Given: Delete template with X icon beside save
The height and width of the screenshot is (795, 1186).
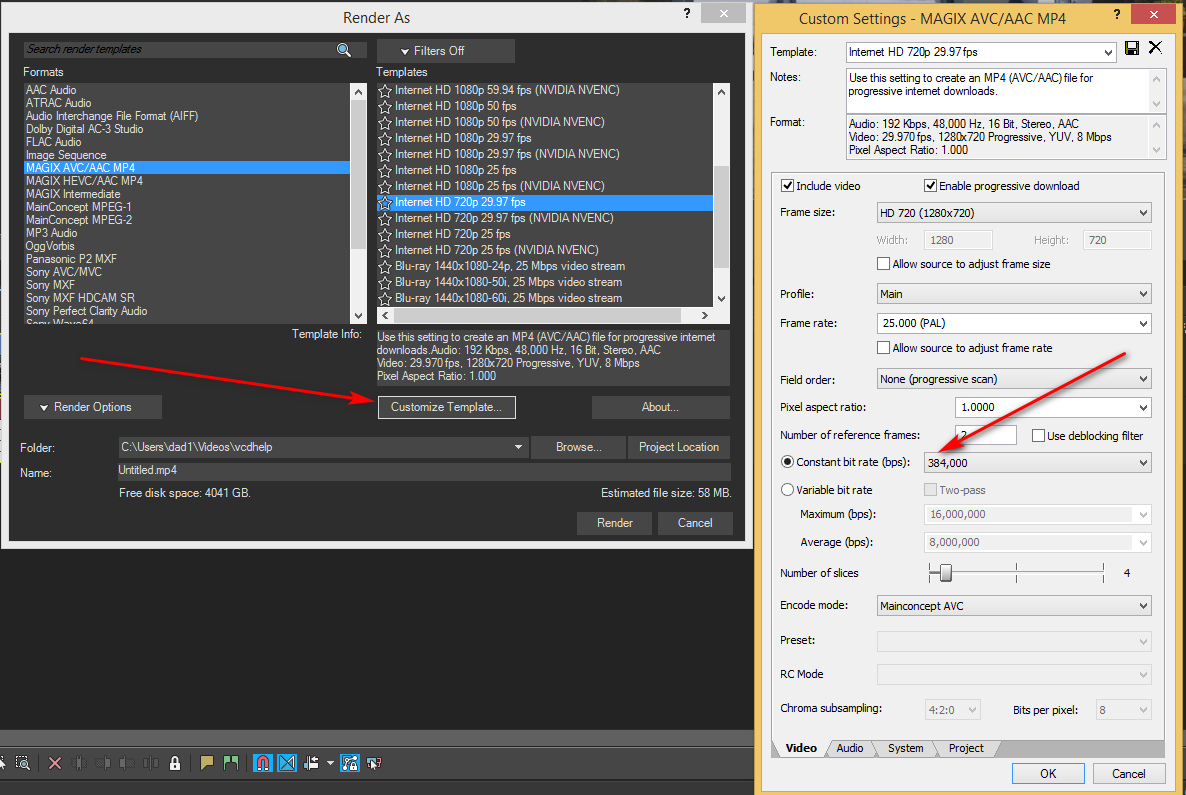Looking at the screenshot, I should 1155,48.
